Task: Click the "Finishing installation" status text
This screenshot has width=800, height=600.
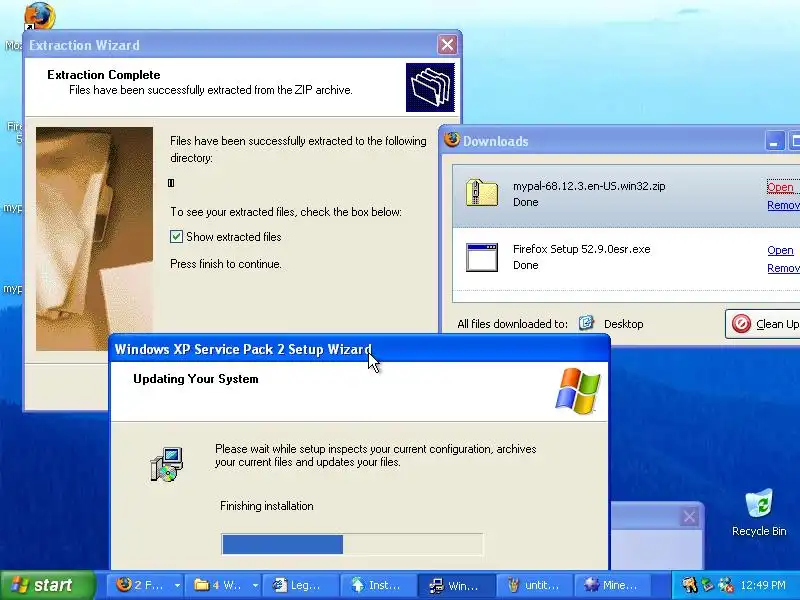Action: click(266, 506)
